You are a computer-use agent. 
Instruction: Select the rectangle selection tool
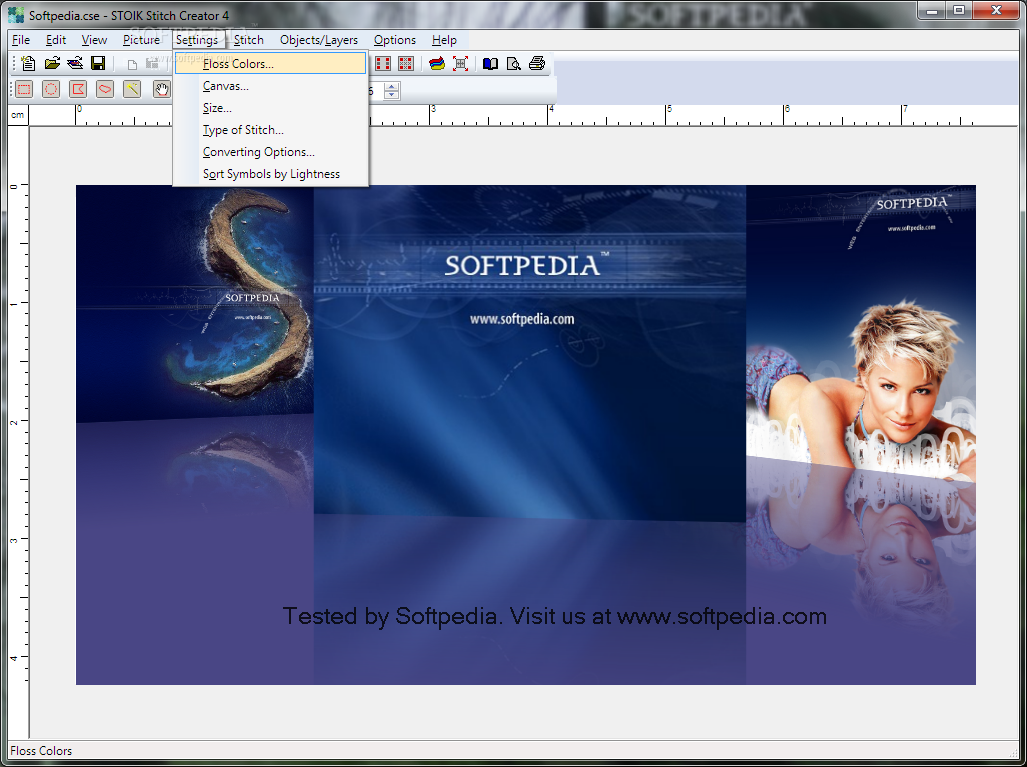[x=24, y=89]
